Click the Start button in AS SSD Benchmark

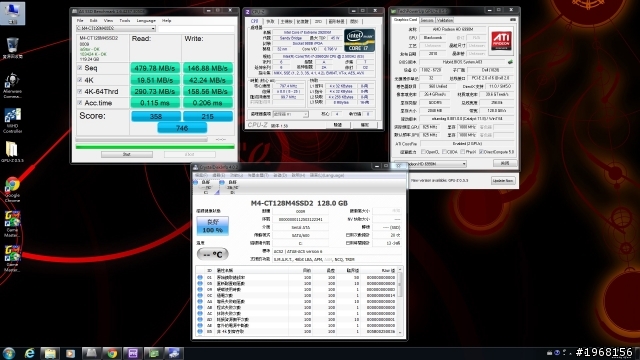point(127,154)
